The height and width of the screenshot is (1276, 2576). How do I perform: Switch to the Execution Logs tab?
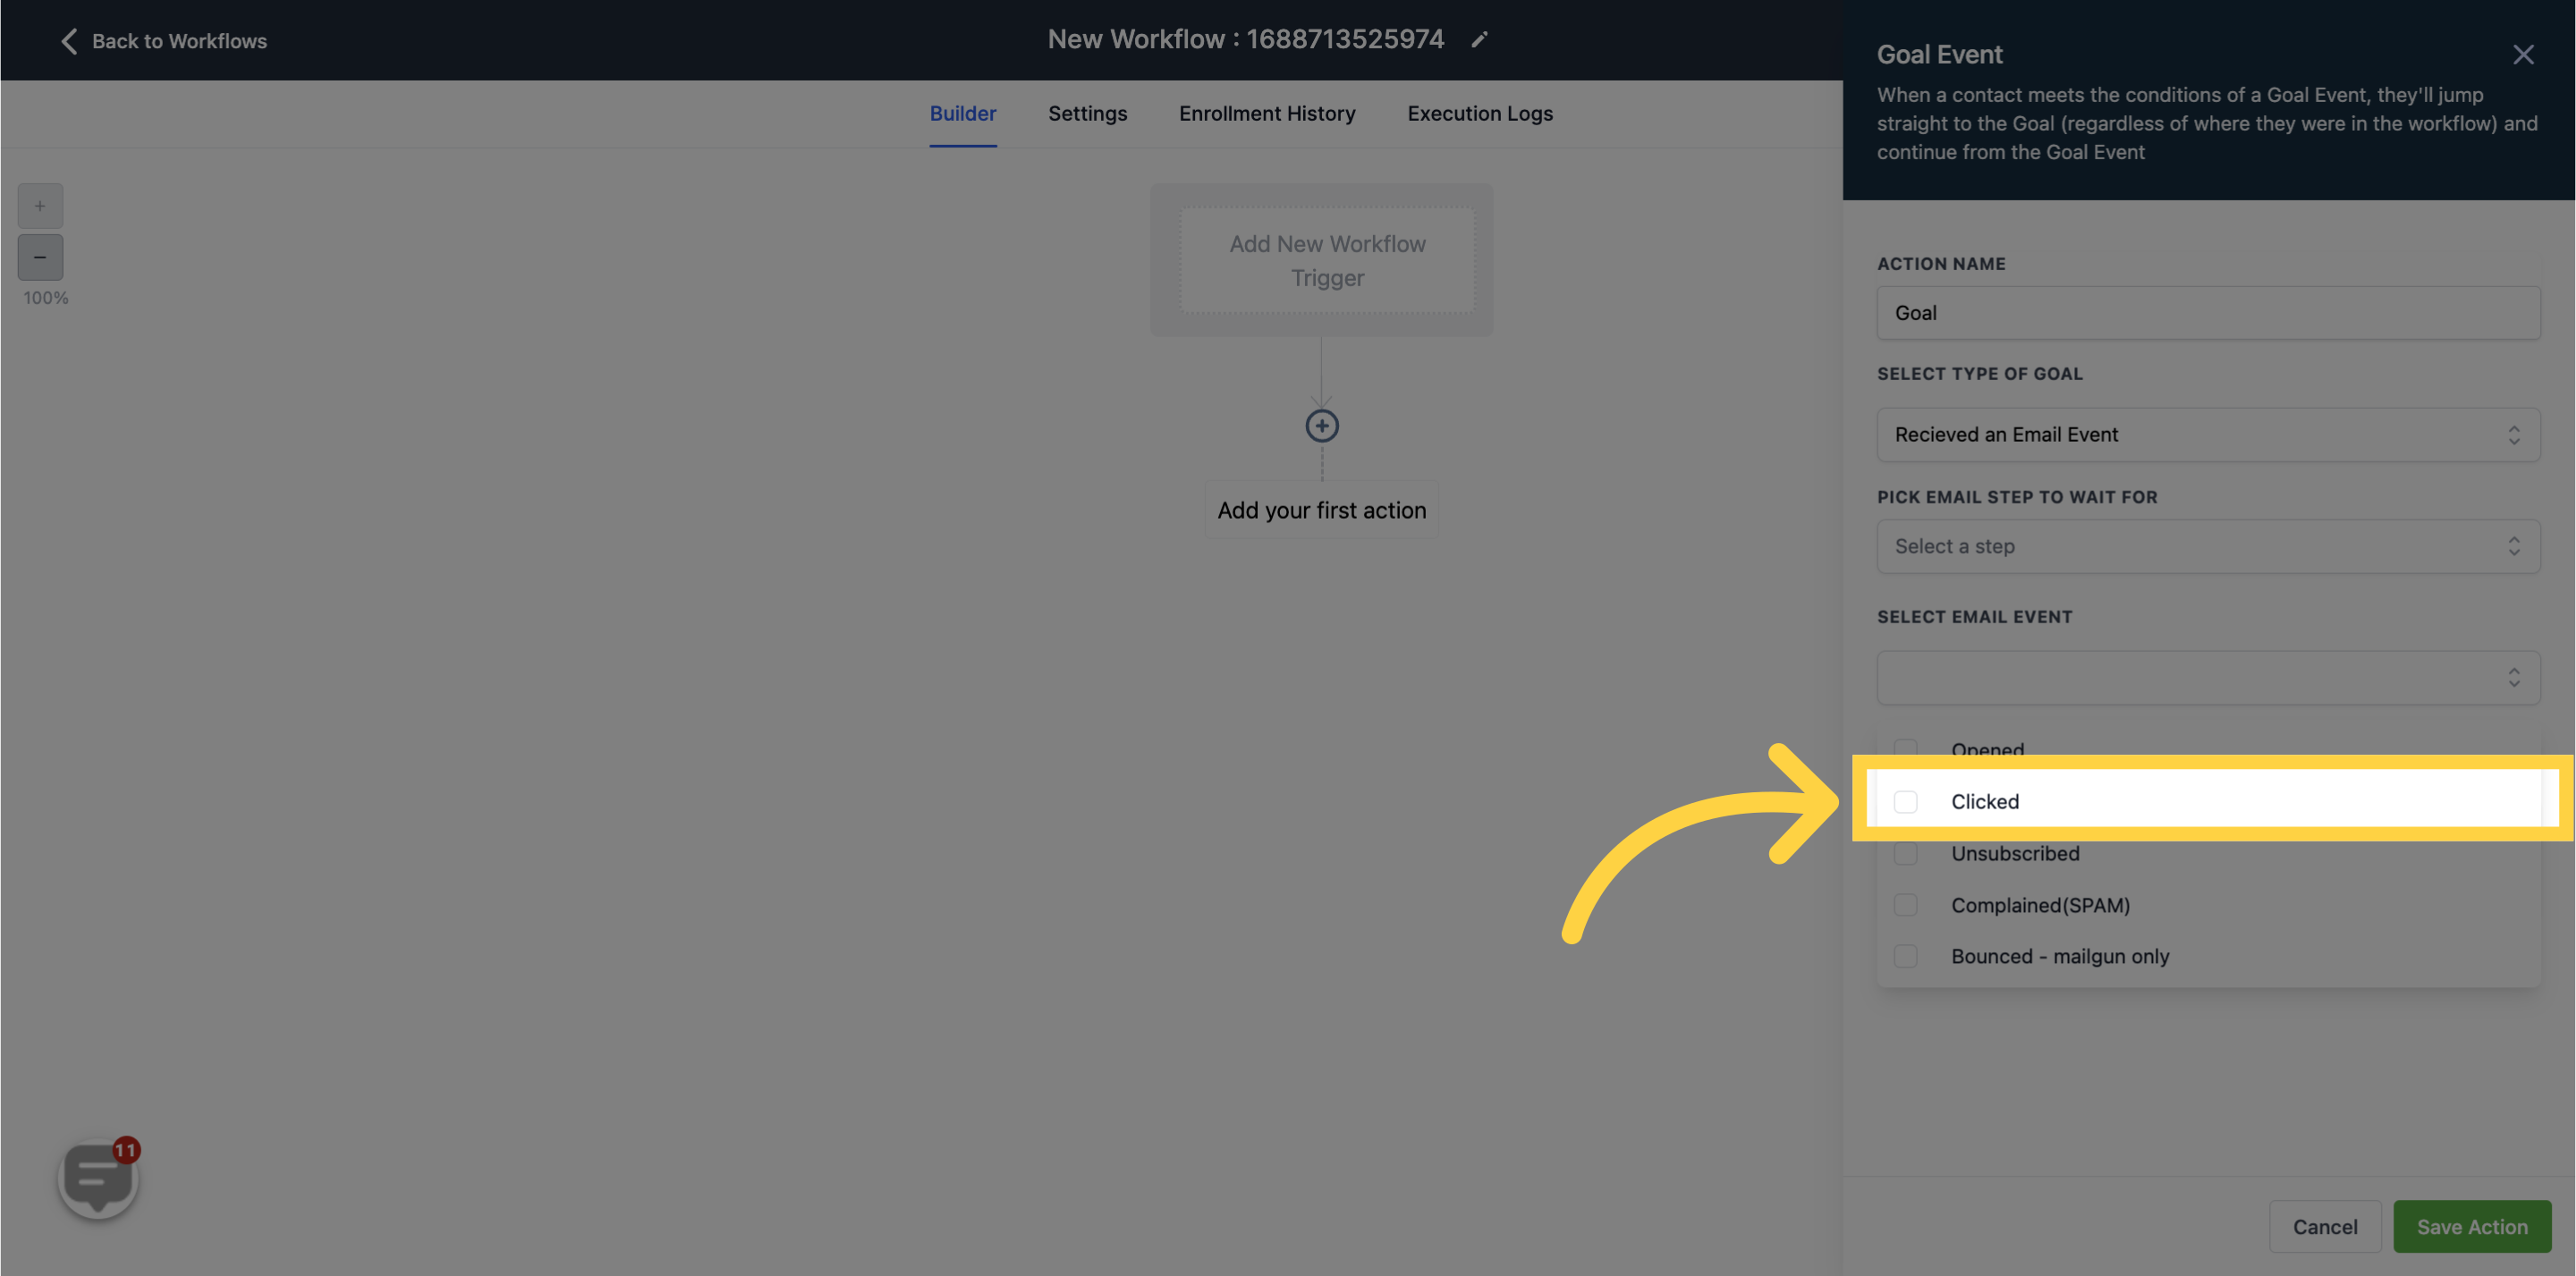click(1480, 114)
